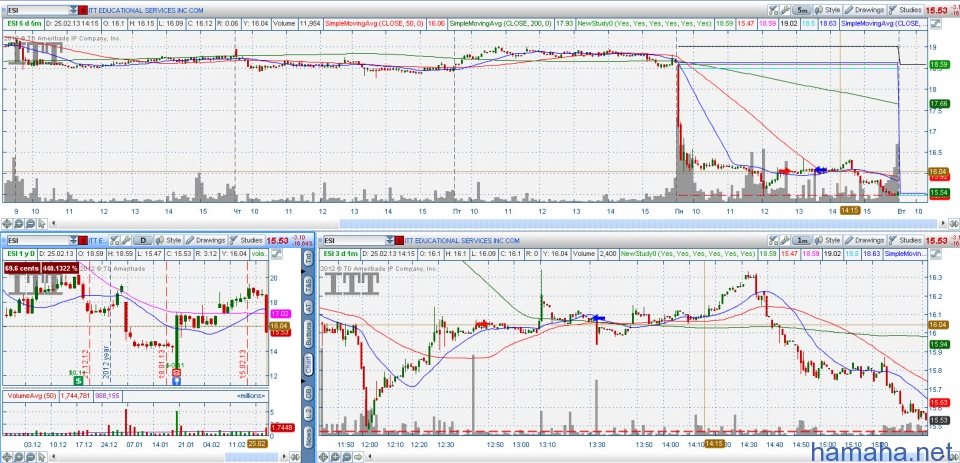Open the Trd side tab
The width and height of the screenshot is (960, 463).
309,260
